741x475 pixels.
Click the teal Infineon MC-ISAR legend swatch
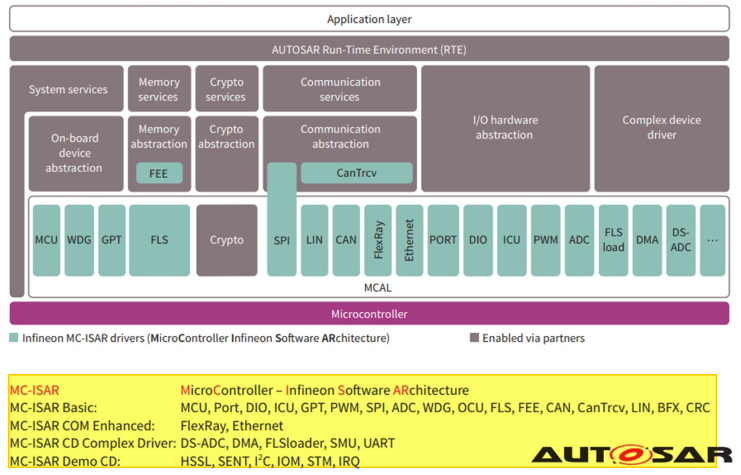14,337
